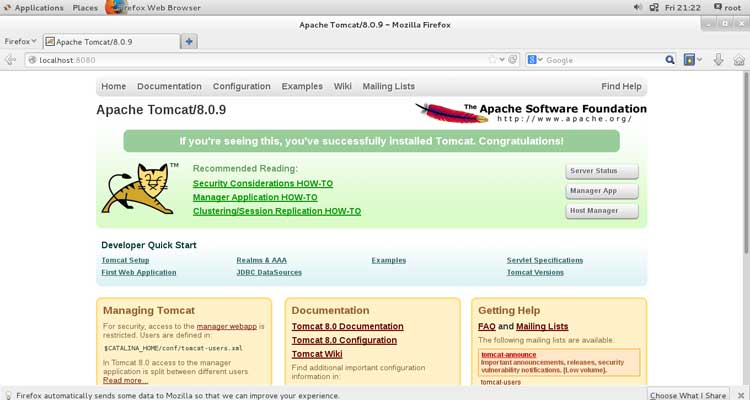Open the Tomcat Wiki link
The image size is (750, 400).
[317, 354]
